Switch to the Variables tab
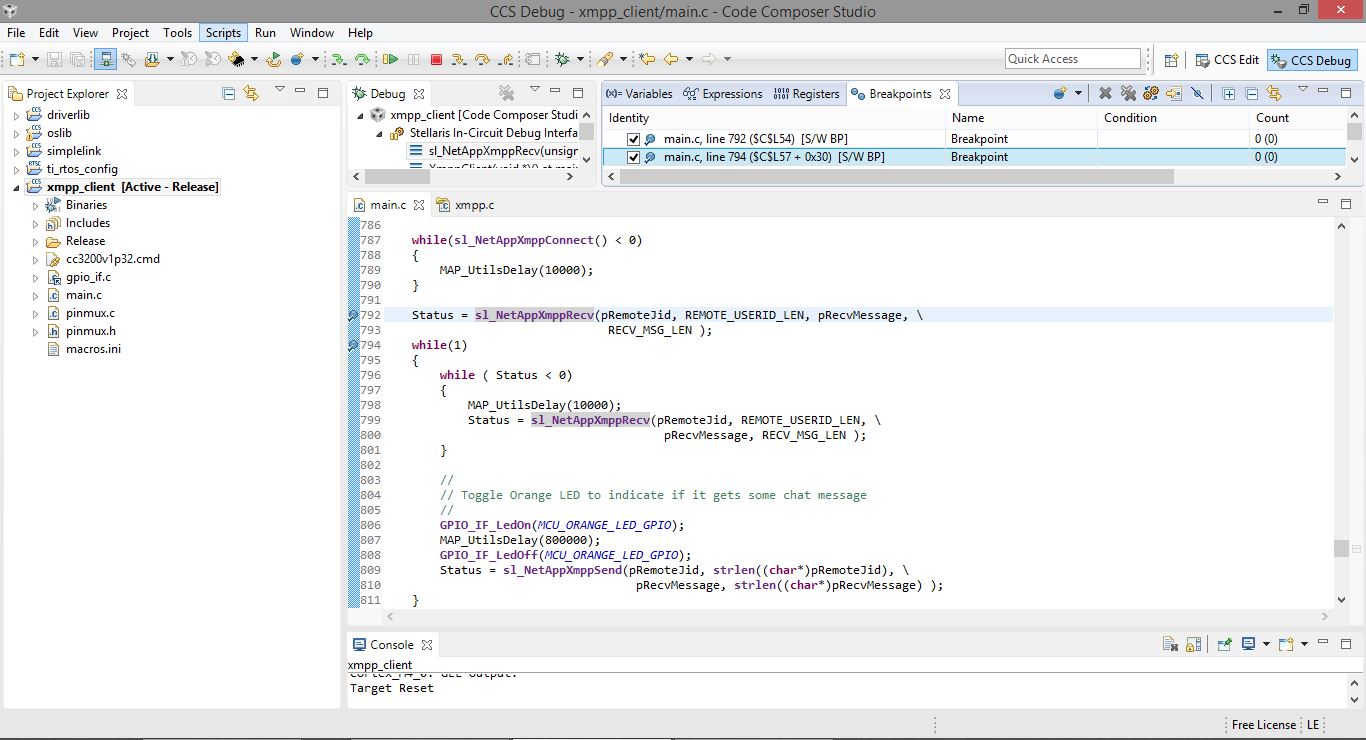The width and height of the screenshot is (1366, 740). pos(640,94)
